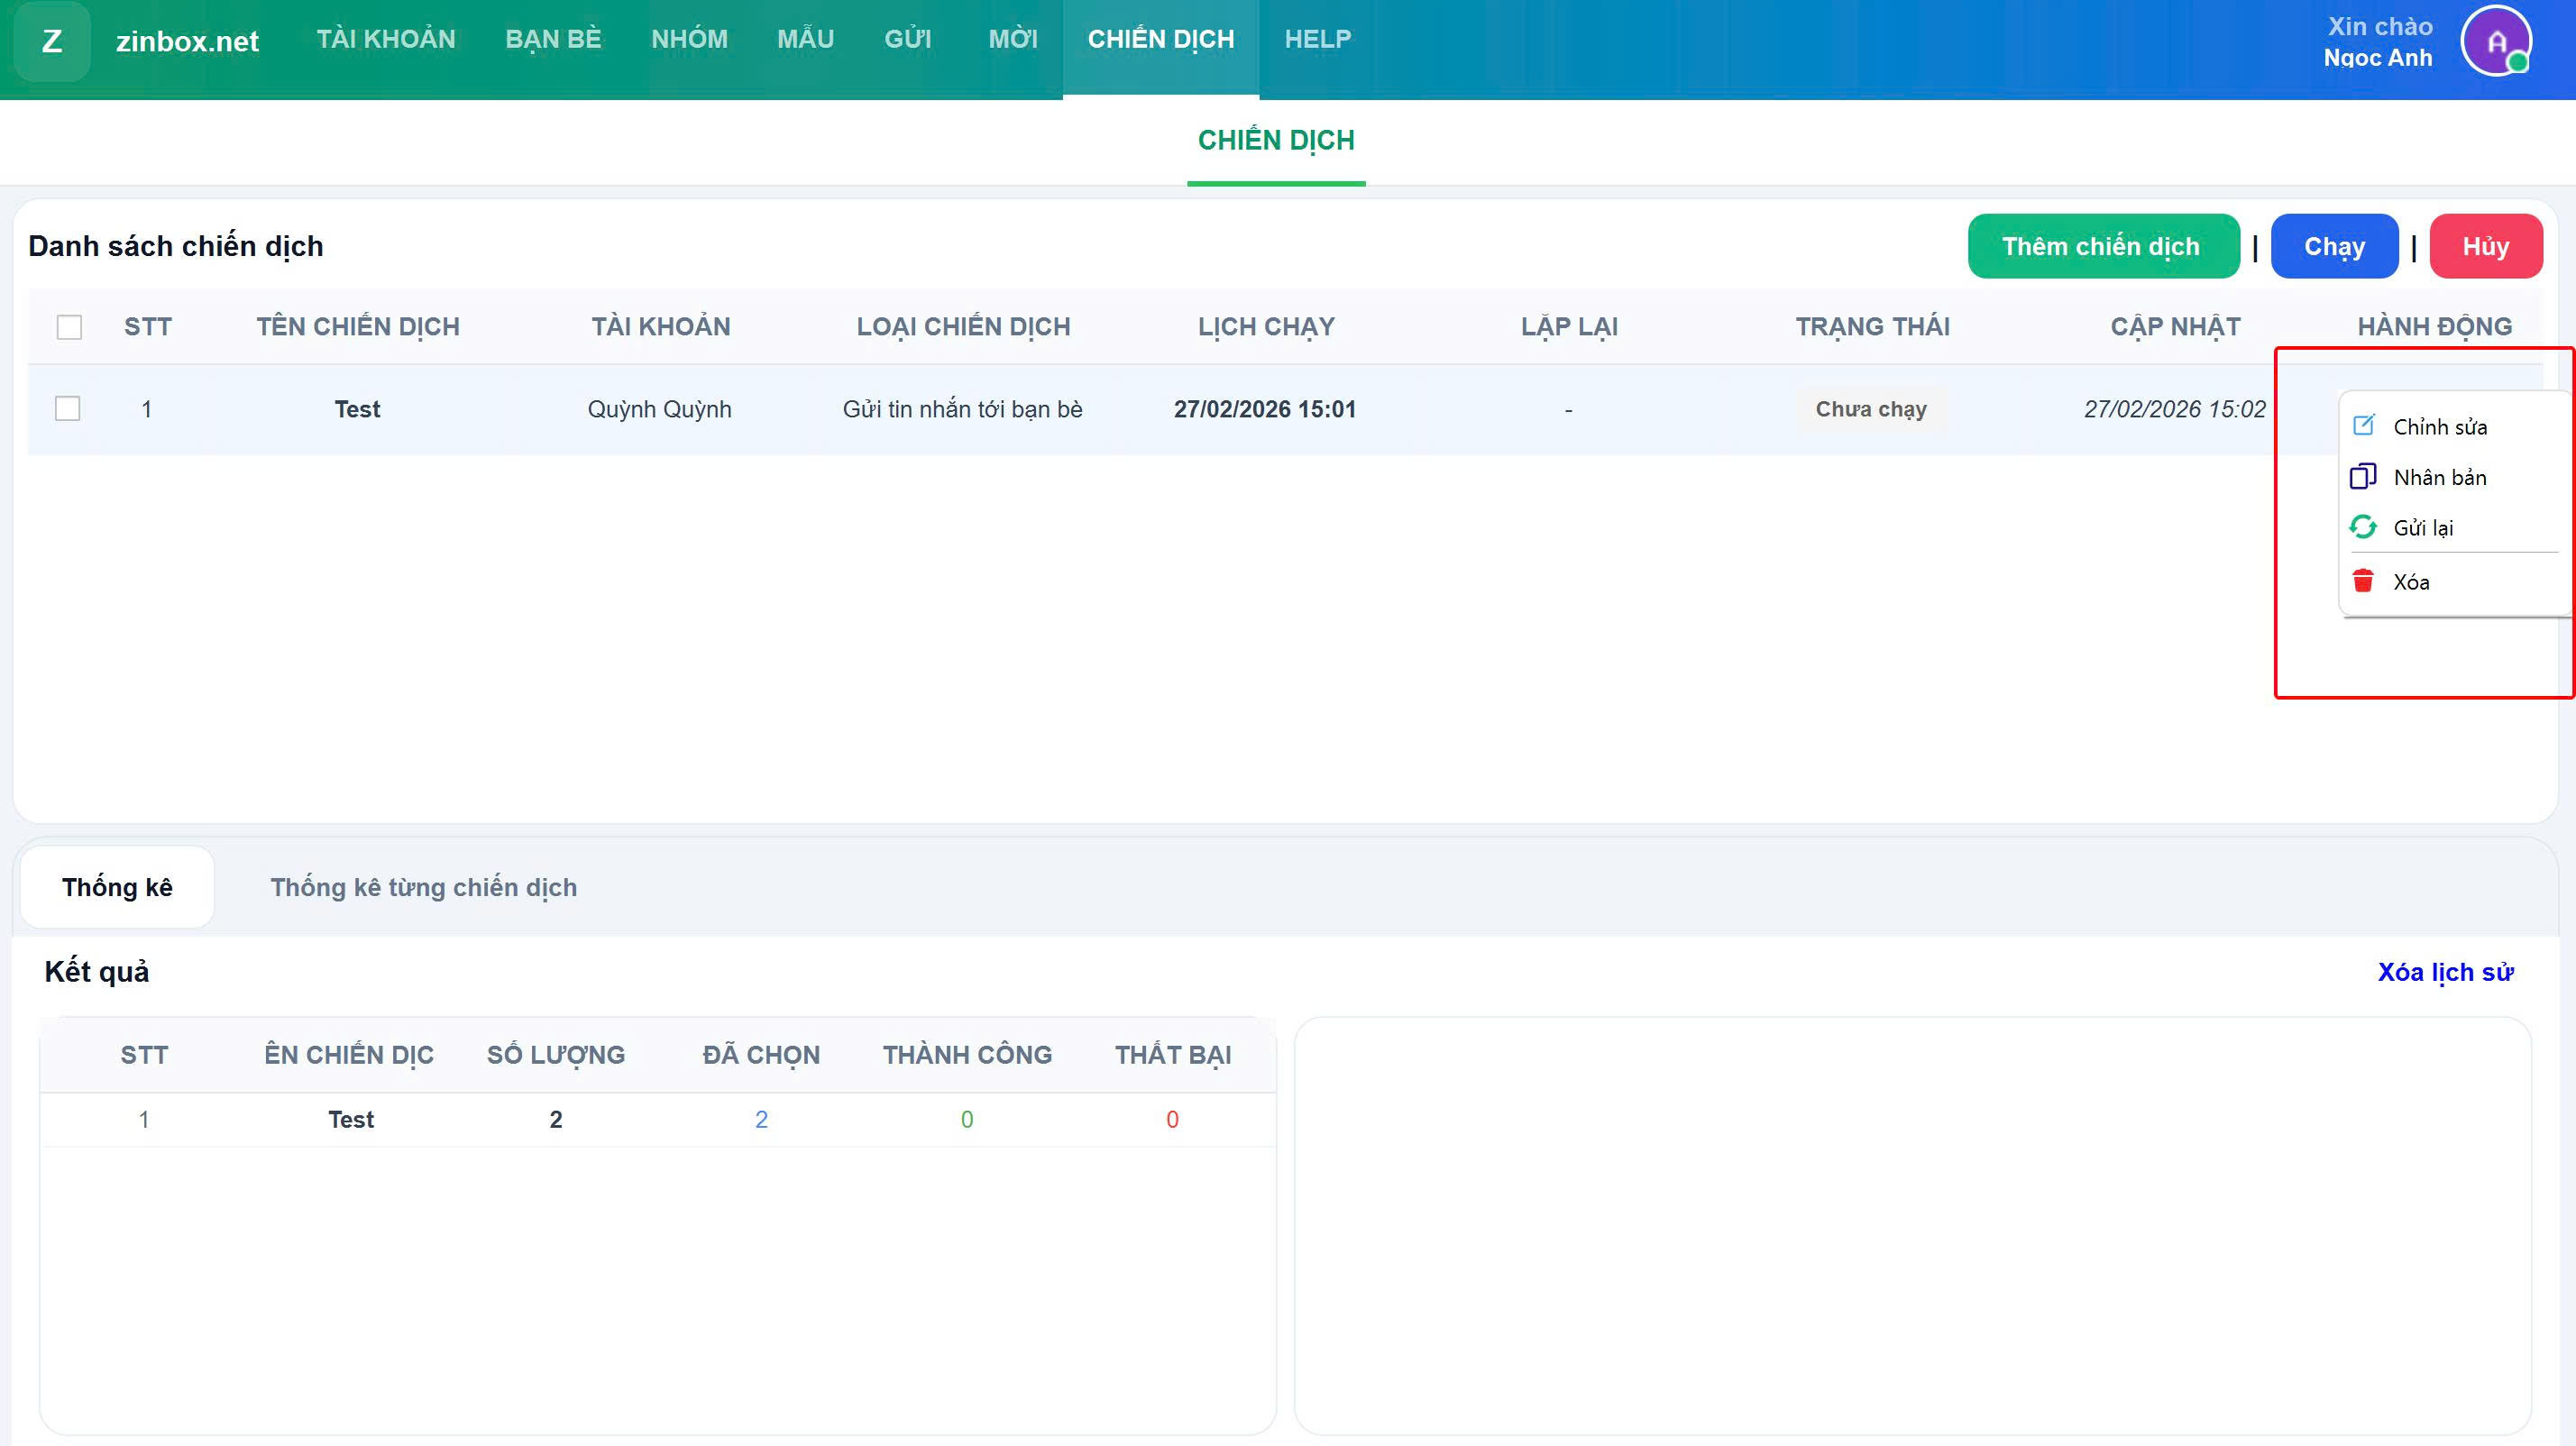Screen dimensions: 2576x1446
Task: Click the Z logo icon
Action: coord(52,42)
